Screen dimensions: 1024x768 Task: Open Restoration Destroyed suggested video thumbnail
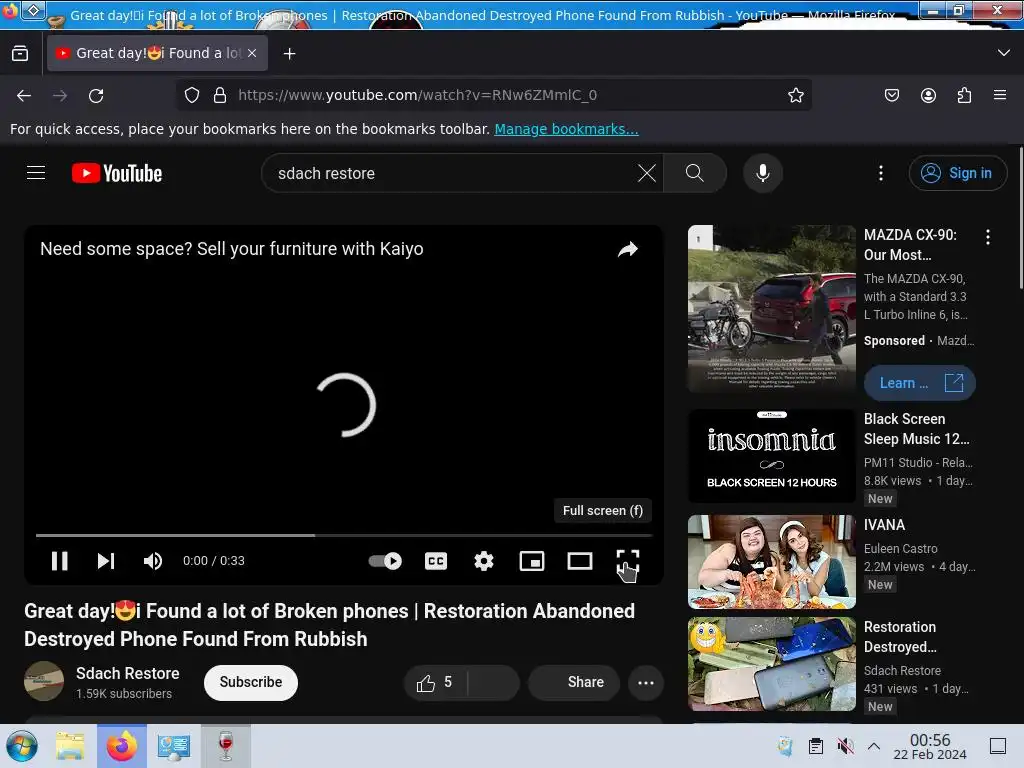pos(771,664)
